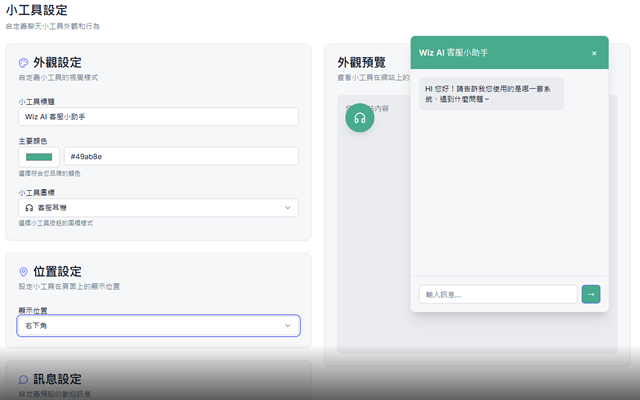Click the chevron arrow on 右下角 selector
Viewport: 640px width, 400px height.
tap(288, 326)
